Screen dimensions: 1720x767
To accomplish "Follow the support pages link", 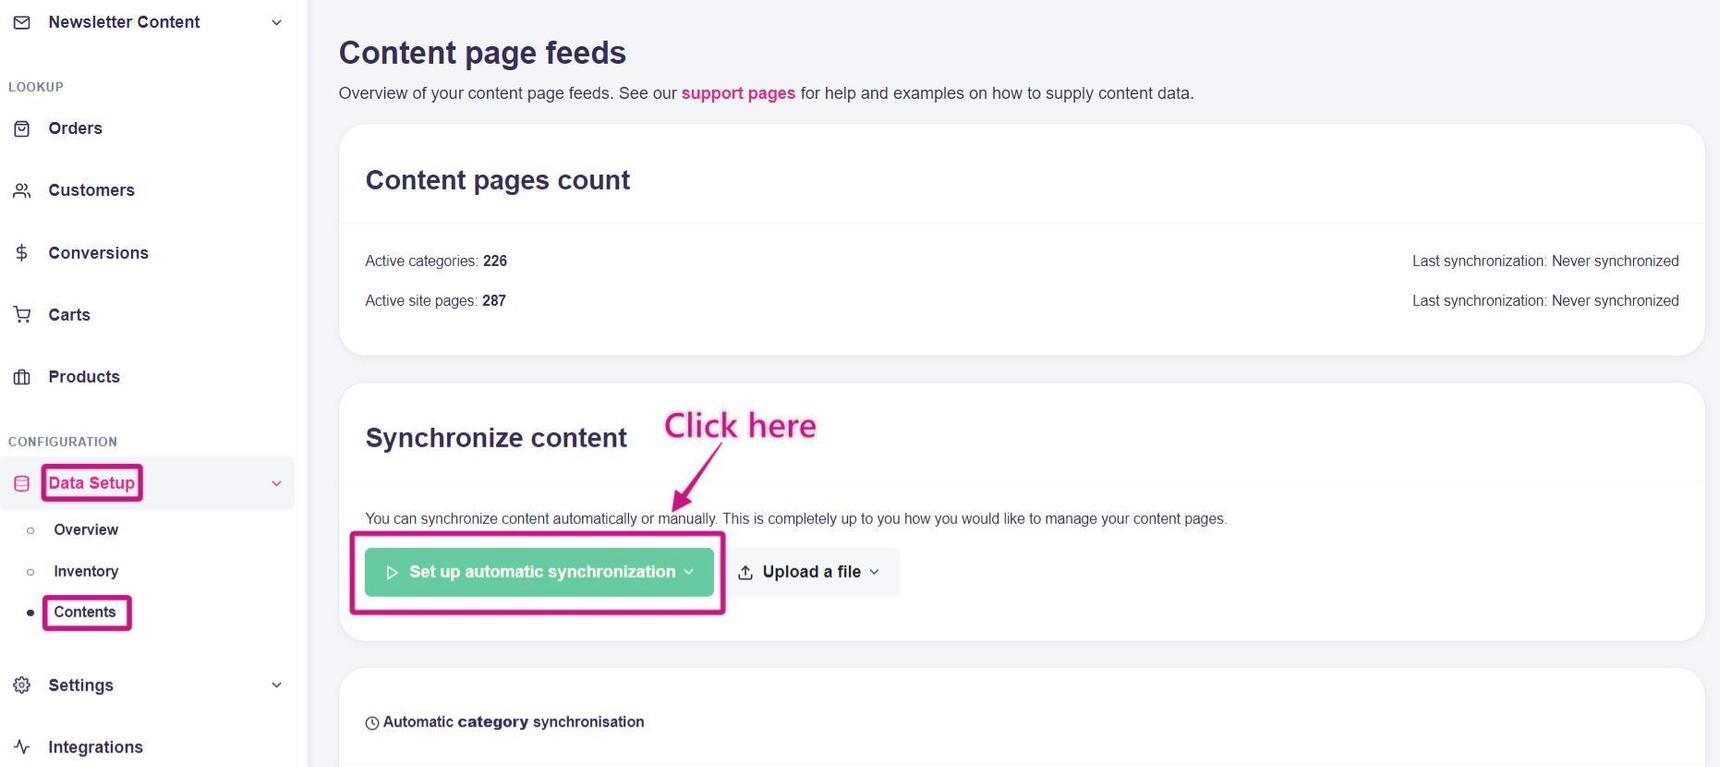I will pyautogui.click(x=738, y=93).
